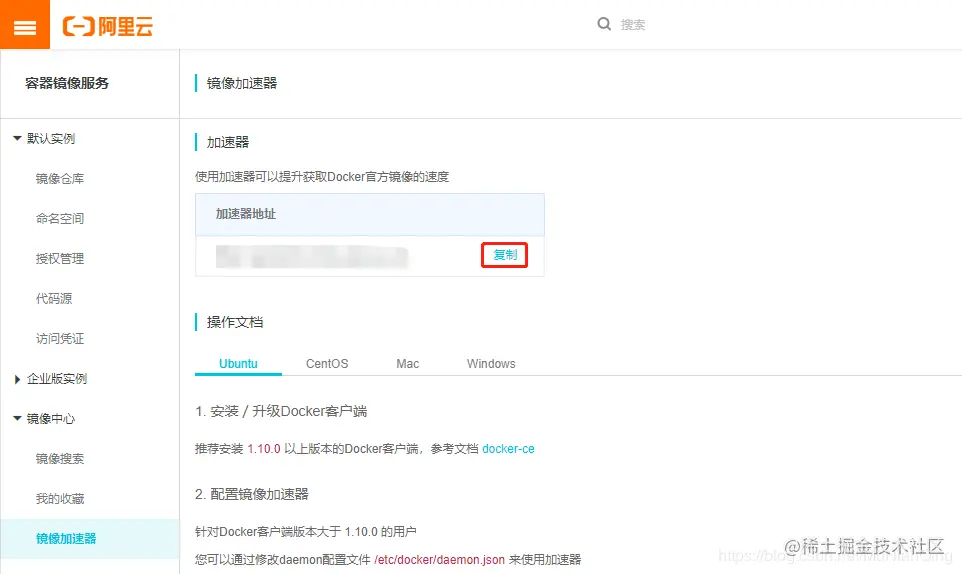Open 镜像仓库 in the sidebar

click(60, 178)
